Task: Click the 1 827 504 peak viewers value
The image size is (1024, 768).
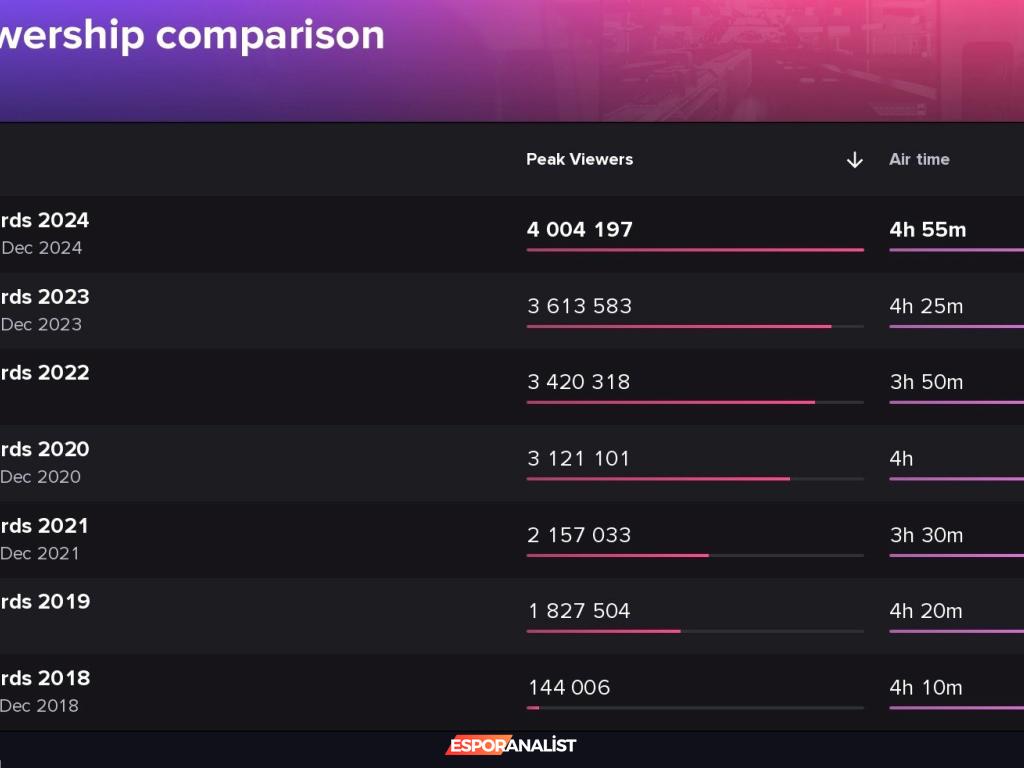Action: click(579, 611)
